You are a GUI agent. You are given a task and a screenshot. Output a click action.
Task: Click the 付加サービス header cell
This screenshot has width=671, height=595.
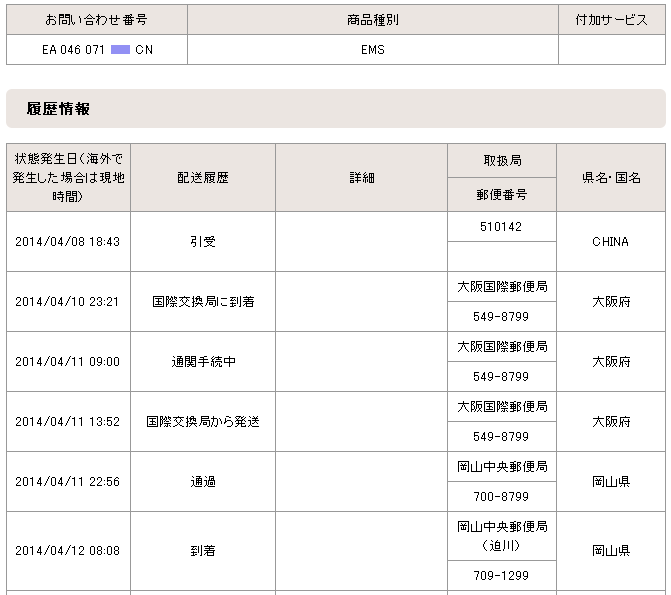click(611, 20)
